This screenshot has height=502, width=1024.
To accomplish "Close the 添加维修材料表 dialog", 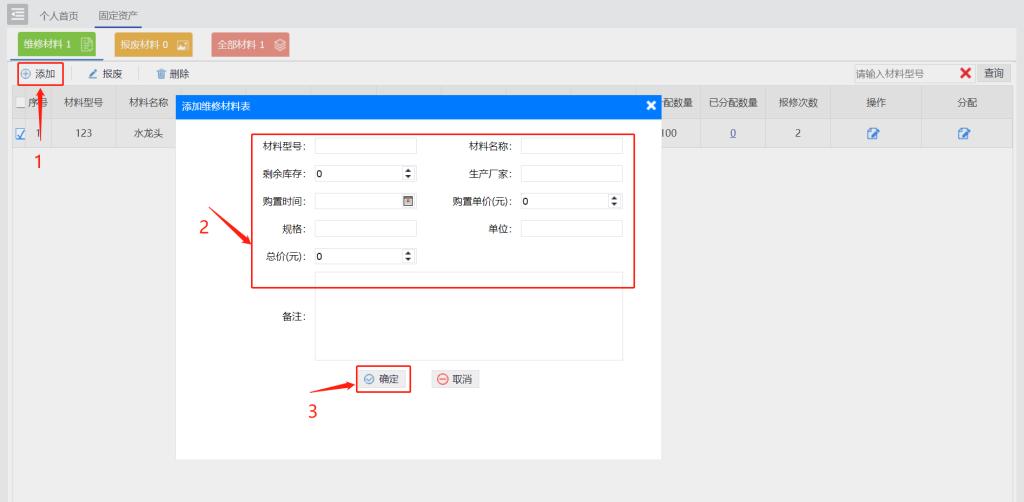I will pos(651,105).
